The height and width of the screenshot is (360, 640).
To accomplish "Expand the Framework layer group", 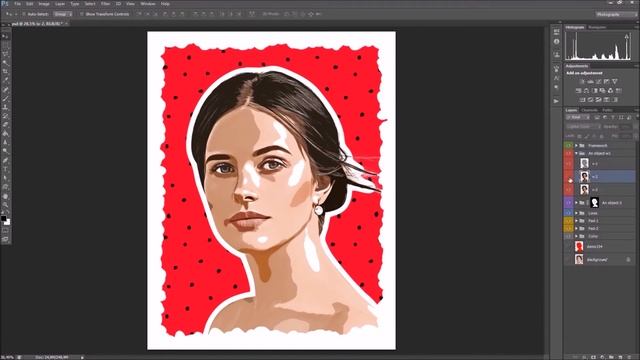I will point(576,146).
